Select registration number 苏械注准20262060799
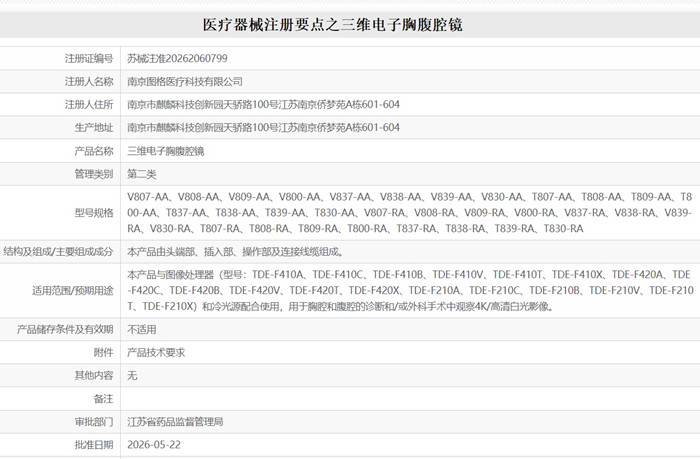The height and width of the screenshot is (459, 700). [177, 58]
